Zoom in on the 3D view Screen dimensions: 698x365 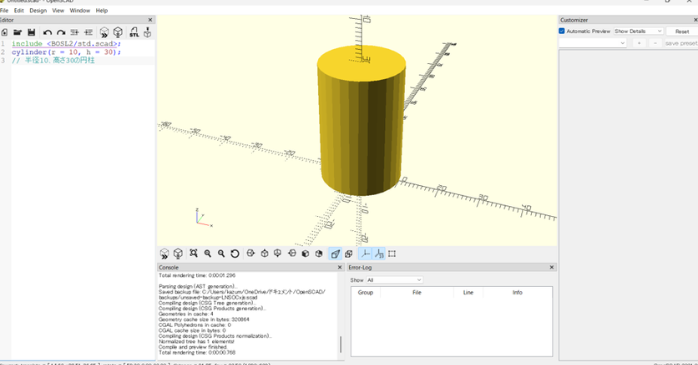click(x=207, y=253)
